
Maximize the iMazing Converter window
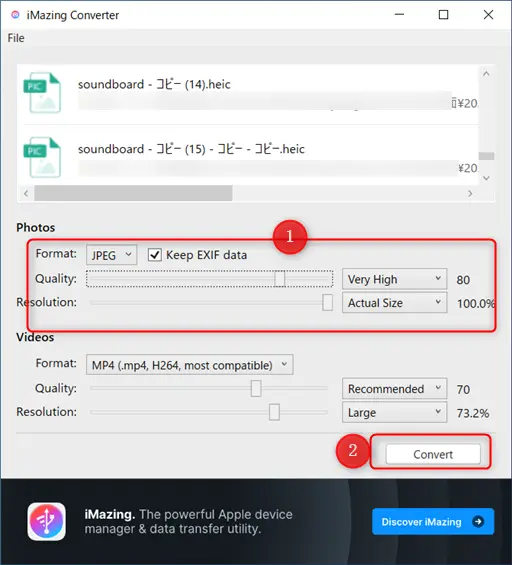pyautogui.click(x=443, y=15)
